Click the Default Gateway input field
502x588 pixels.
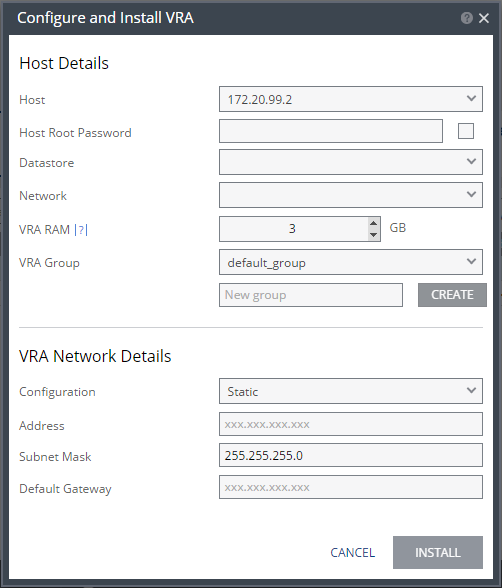coord(351,487)
